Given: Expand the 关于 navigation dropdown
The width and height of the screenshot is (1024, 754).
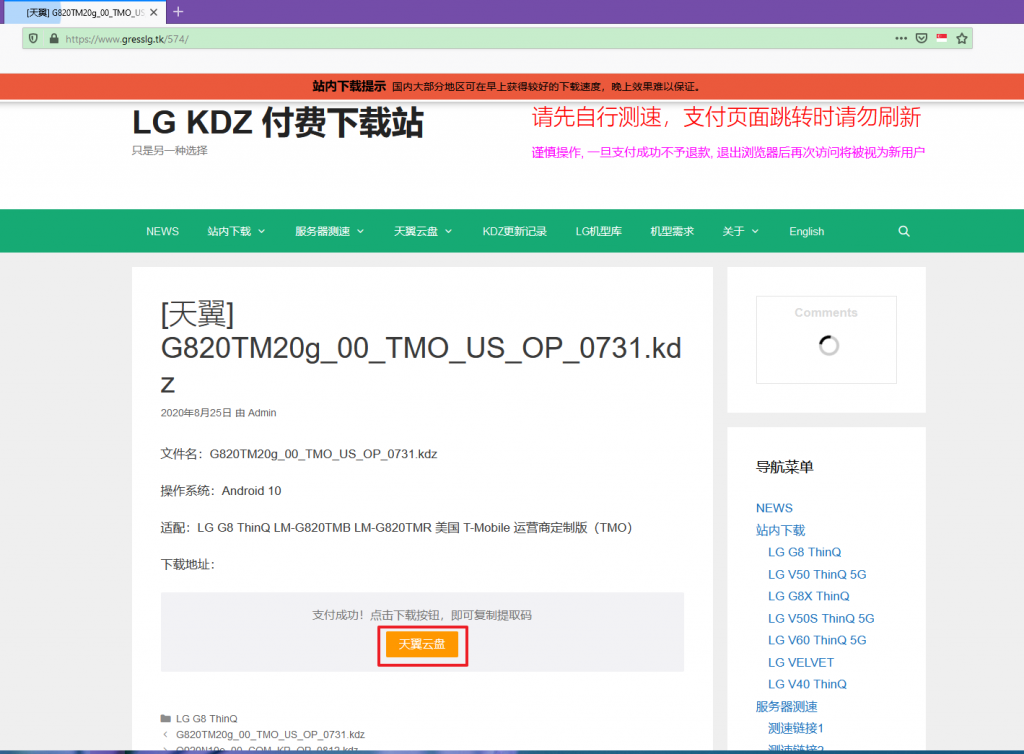Looking at the screenshot, I should click(741, 231).
